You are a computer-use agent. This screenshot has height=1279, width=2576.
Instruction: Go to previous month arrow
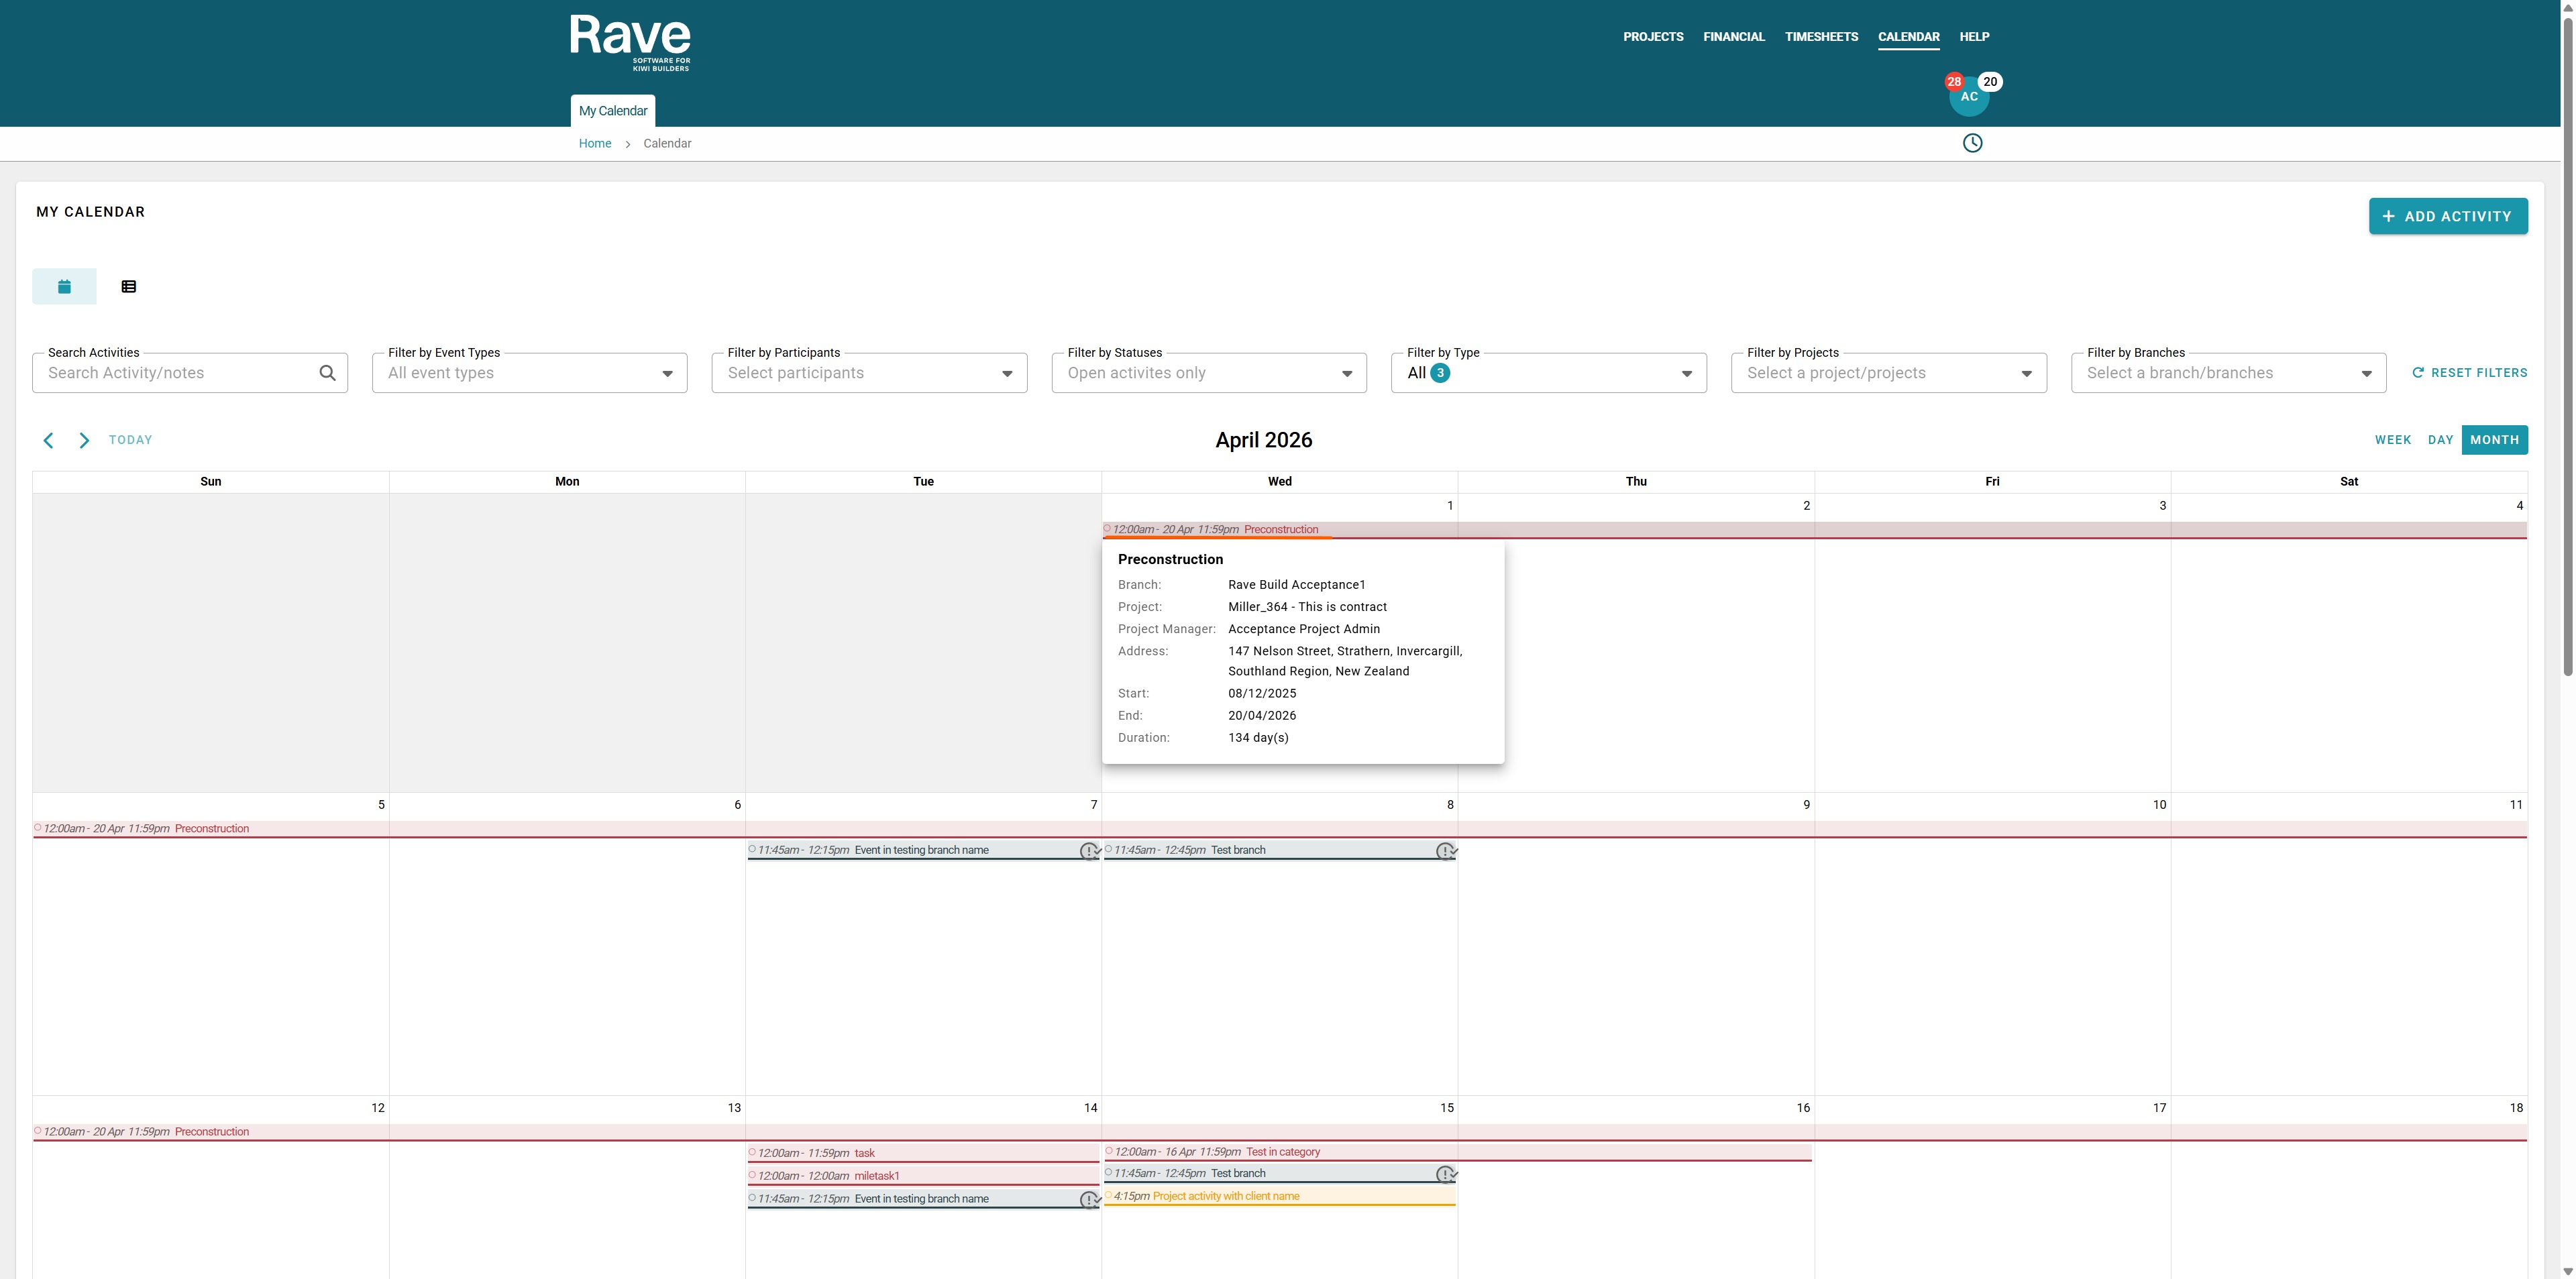pyautogui.click(x=48, y=440)
